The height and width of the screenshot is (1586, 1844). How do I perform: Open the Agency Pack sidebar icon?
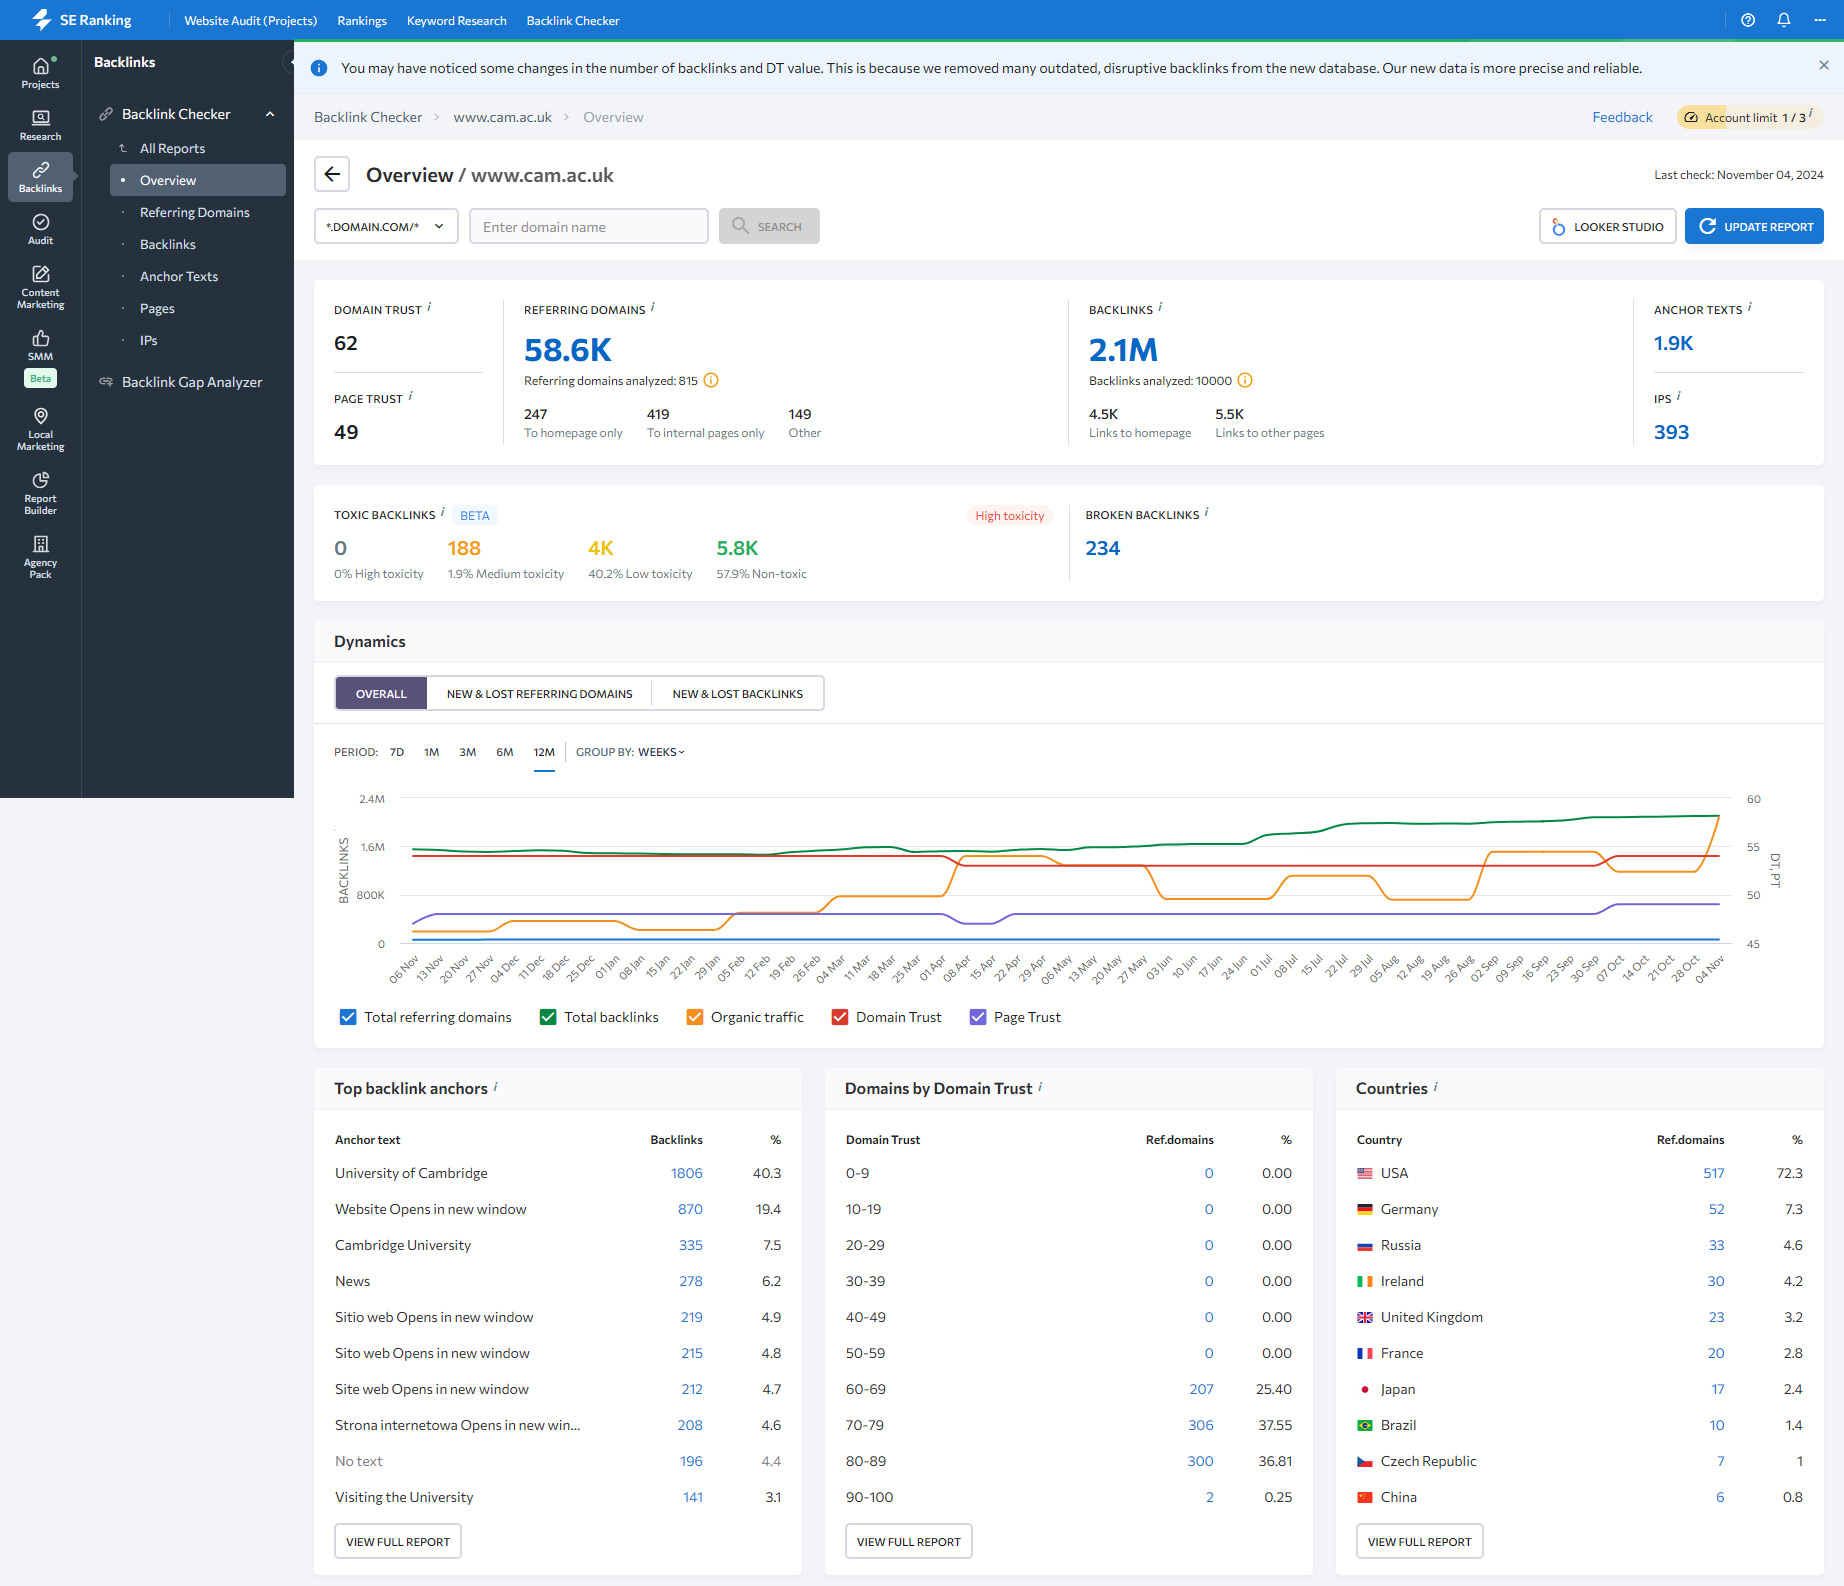coord(40,557)
